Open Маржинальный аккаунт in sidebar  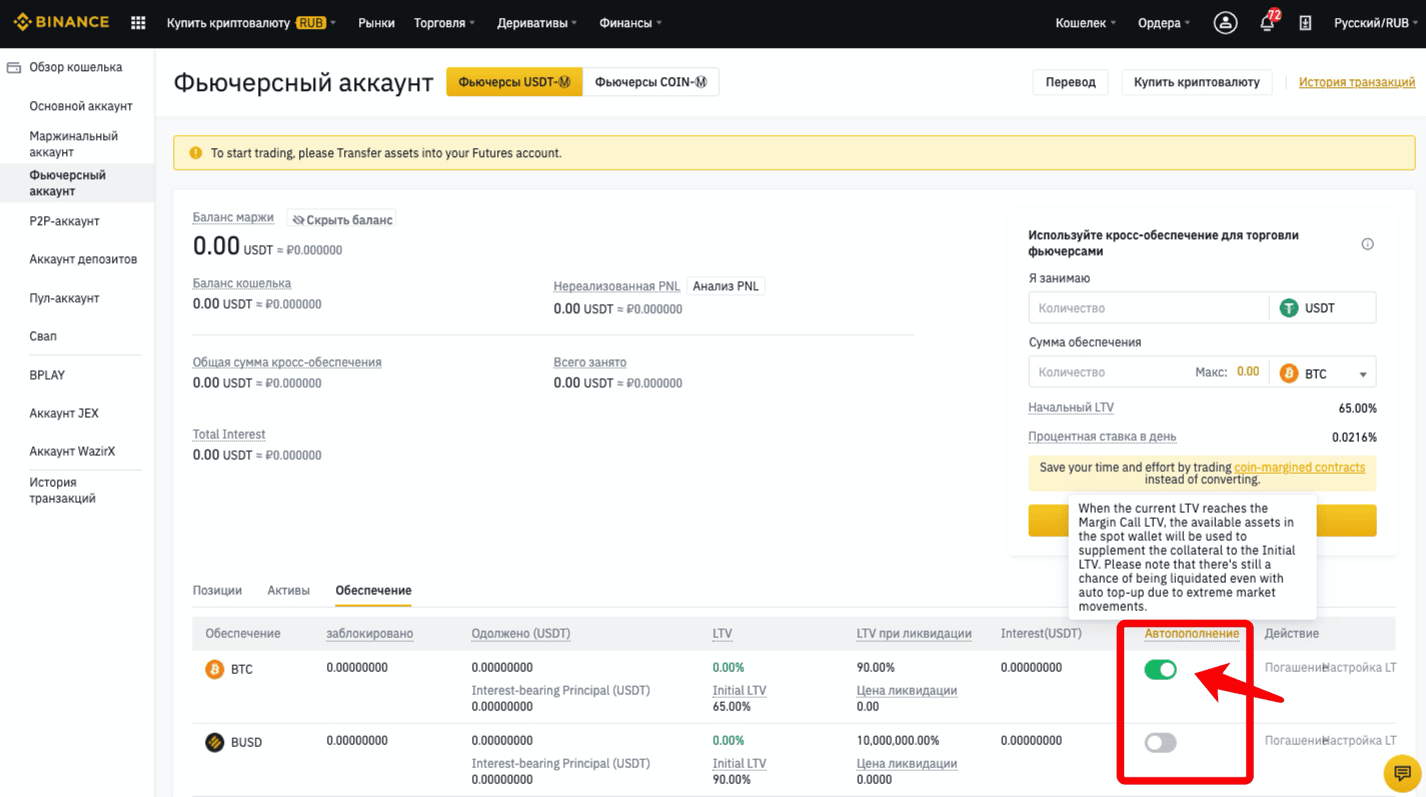[x=74, y=144]
